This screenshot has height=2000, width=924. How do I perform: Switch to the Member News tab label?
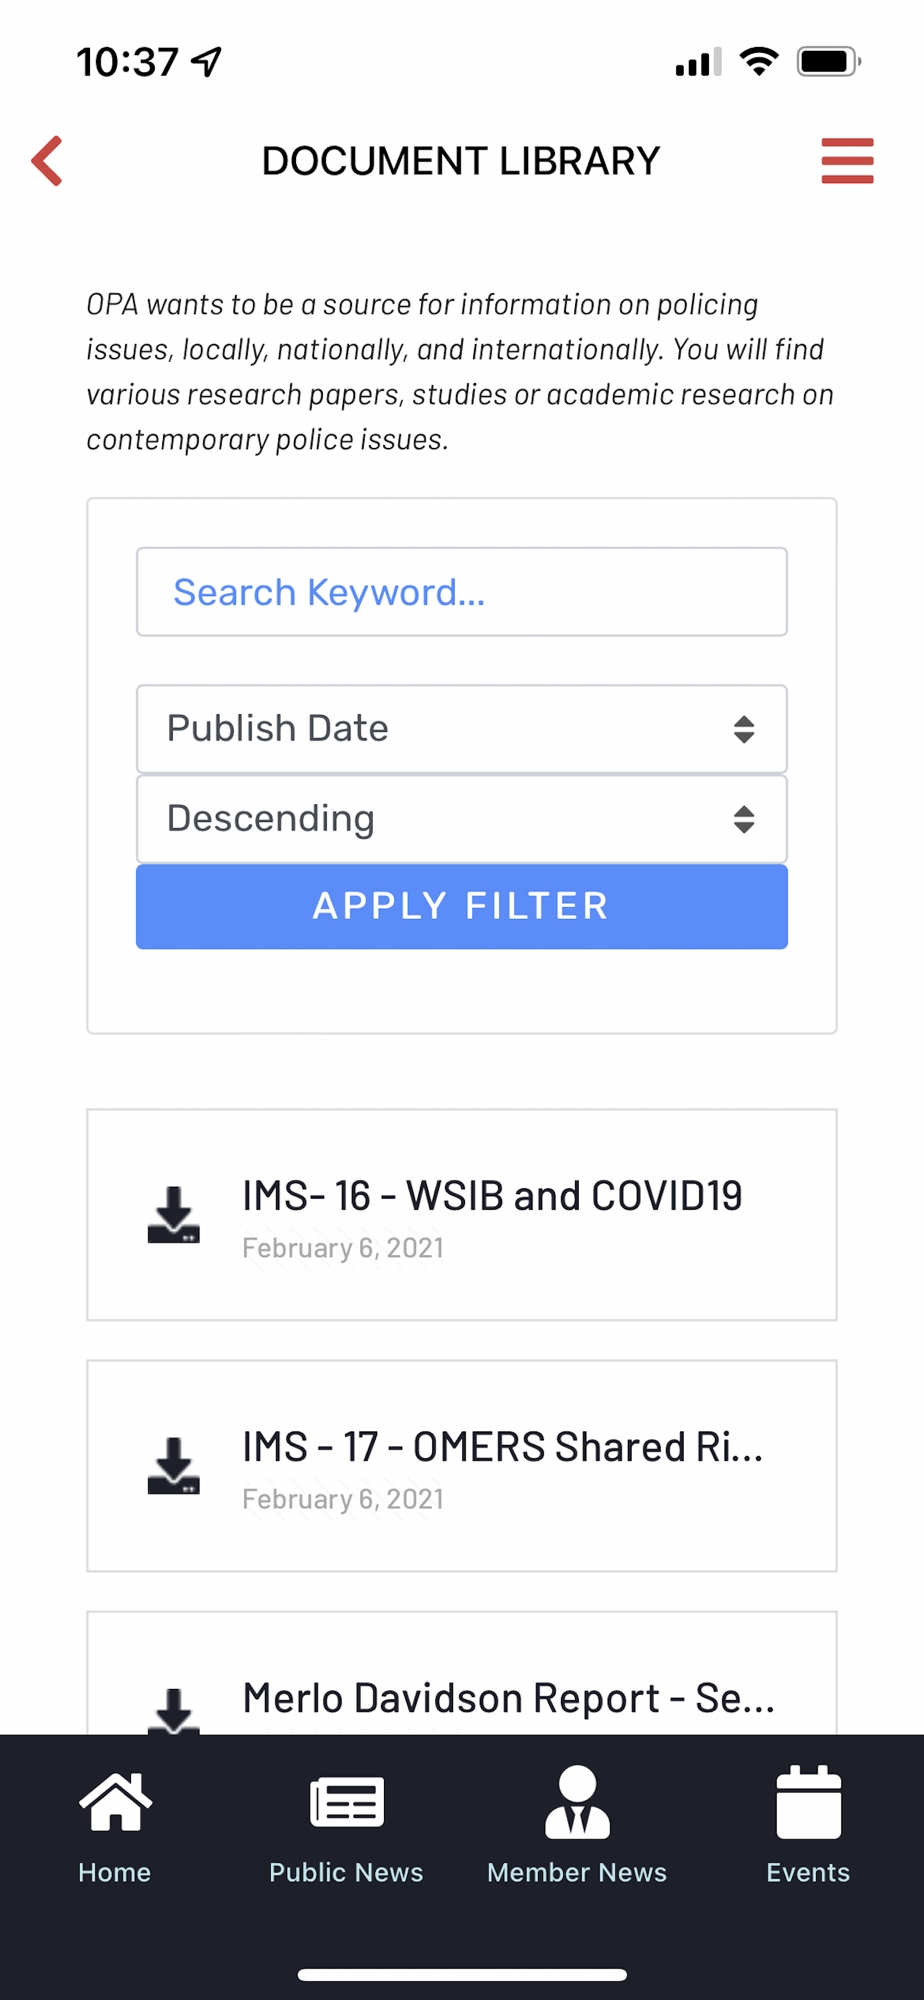[x=577, y=1872]
